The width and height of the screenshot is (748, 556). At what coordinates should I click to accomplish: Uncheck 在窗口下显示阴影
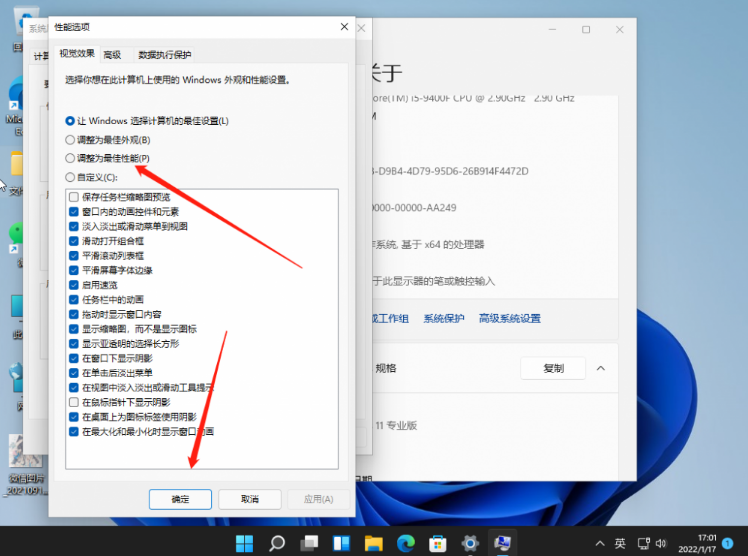click(x=74, y=358)
